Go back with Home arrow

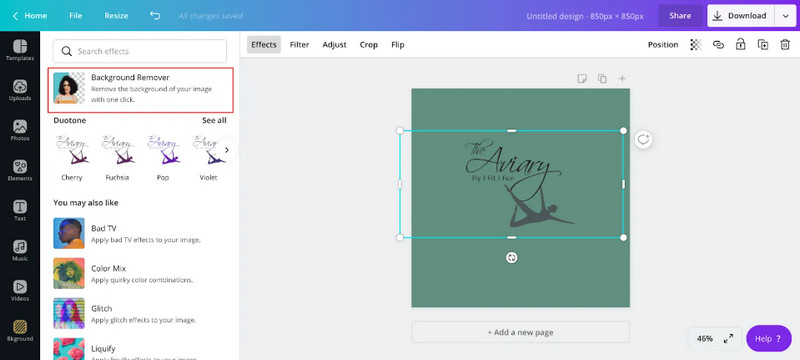click(15, 16)
